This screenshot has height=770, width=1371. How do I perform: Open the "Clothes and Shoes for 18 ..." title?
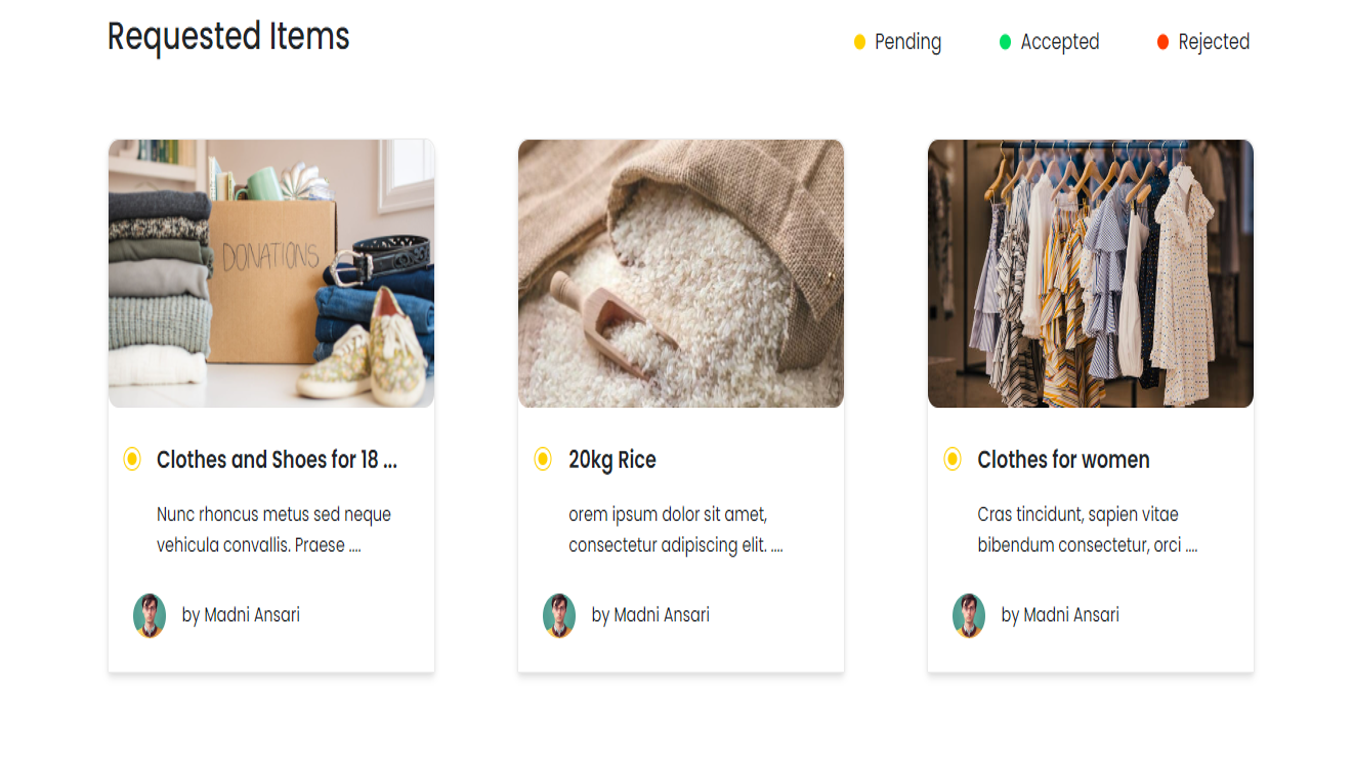pyautogui.click(x=276, y=460)
